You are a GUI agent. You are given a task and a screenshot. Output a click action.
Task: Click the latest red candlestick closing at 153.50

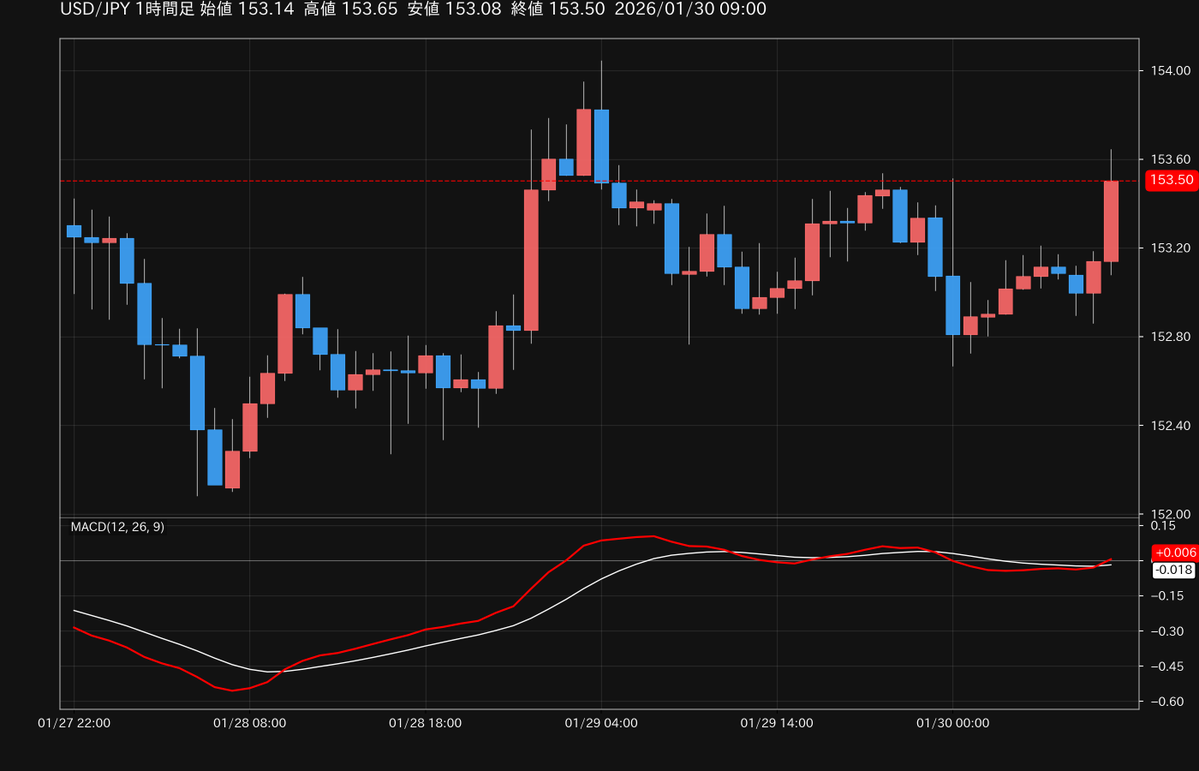[x=1111, y=221]
